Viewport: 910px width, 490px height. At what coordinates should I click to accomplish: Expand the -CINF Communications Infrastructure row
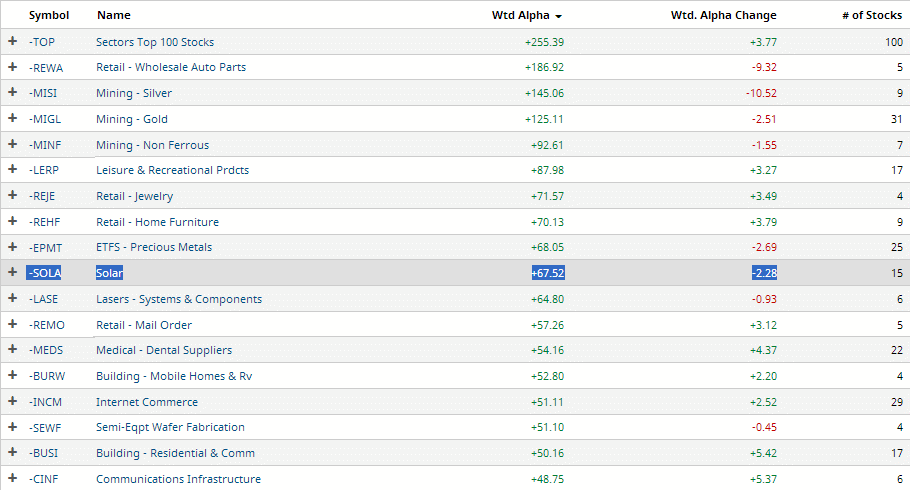coord(12,478)
